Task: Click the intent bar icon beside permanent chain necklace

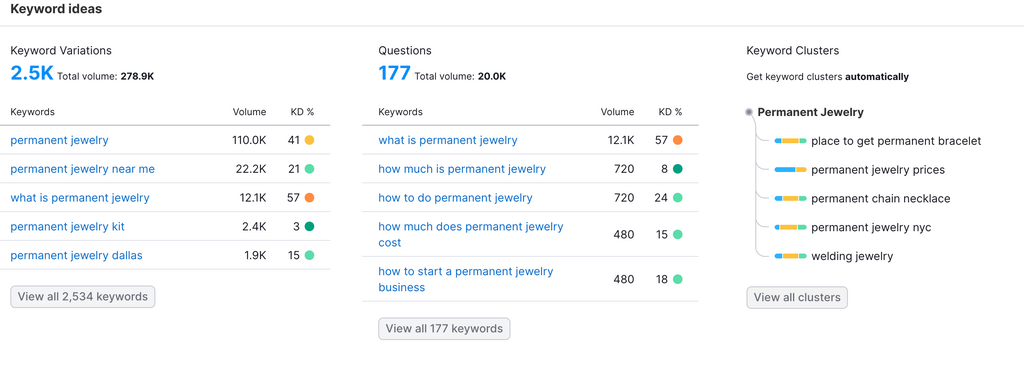Action: [x=790, y=198]
